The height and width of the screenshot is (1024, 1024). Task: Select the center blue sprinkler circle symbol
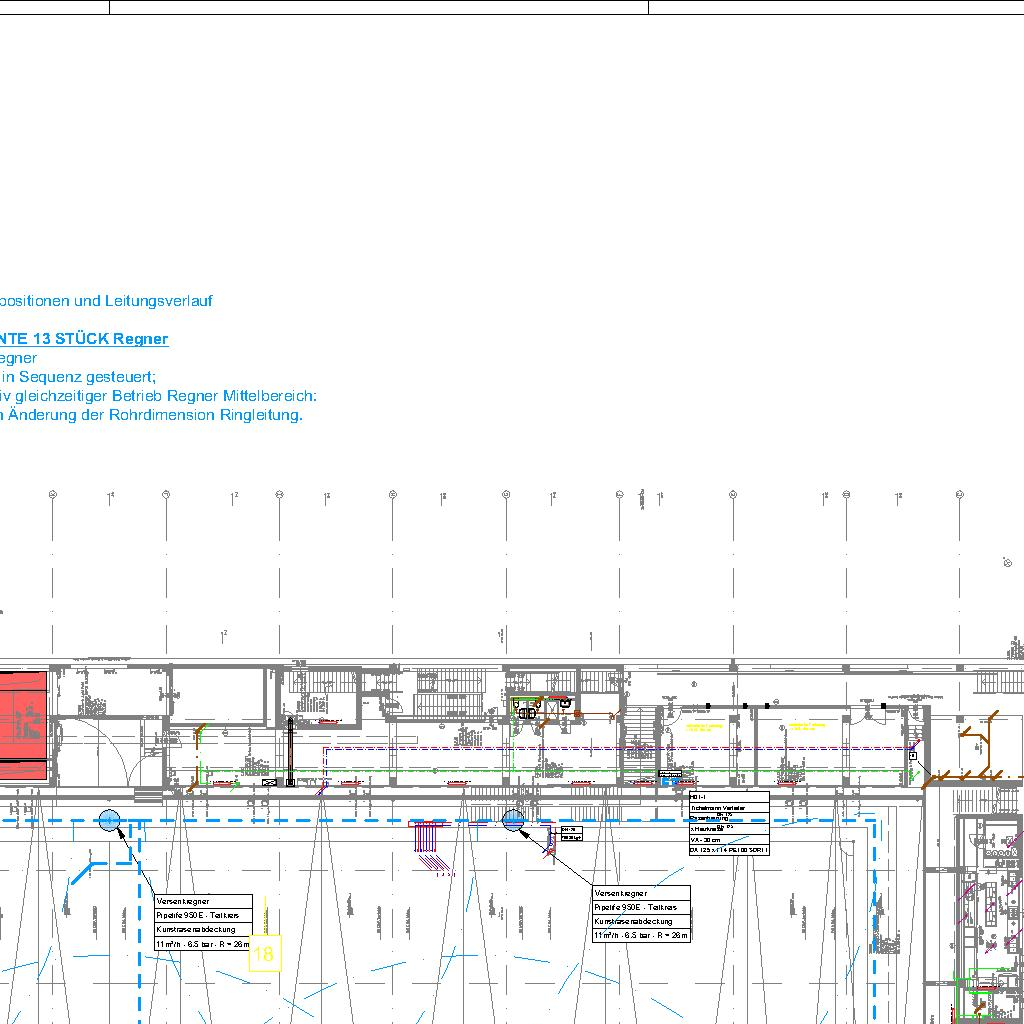(513, 821)
